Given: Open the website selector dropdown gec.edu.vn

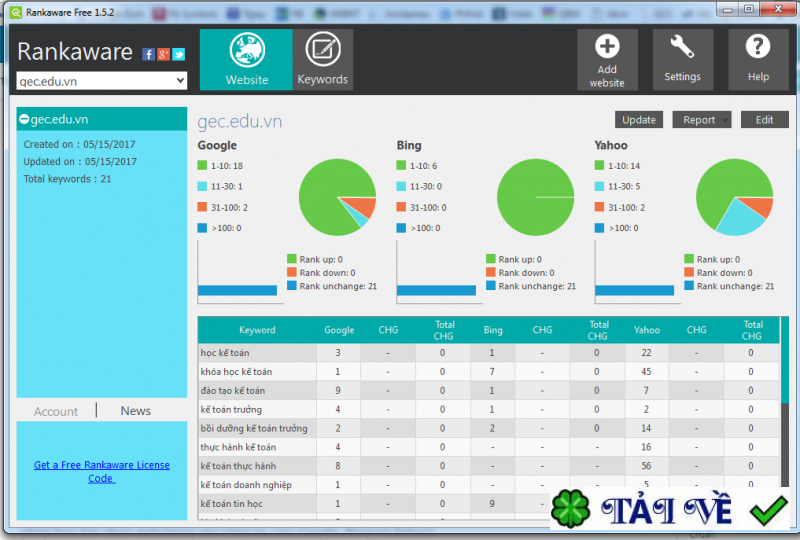Looking at the screenshot, I should [x=102, y=81].
